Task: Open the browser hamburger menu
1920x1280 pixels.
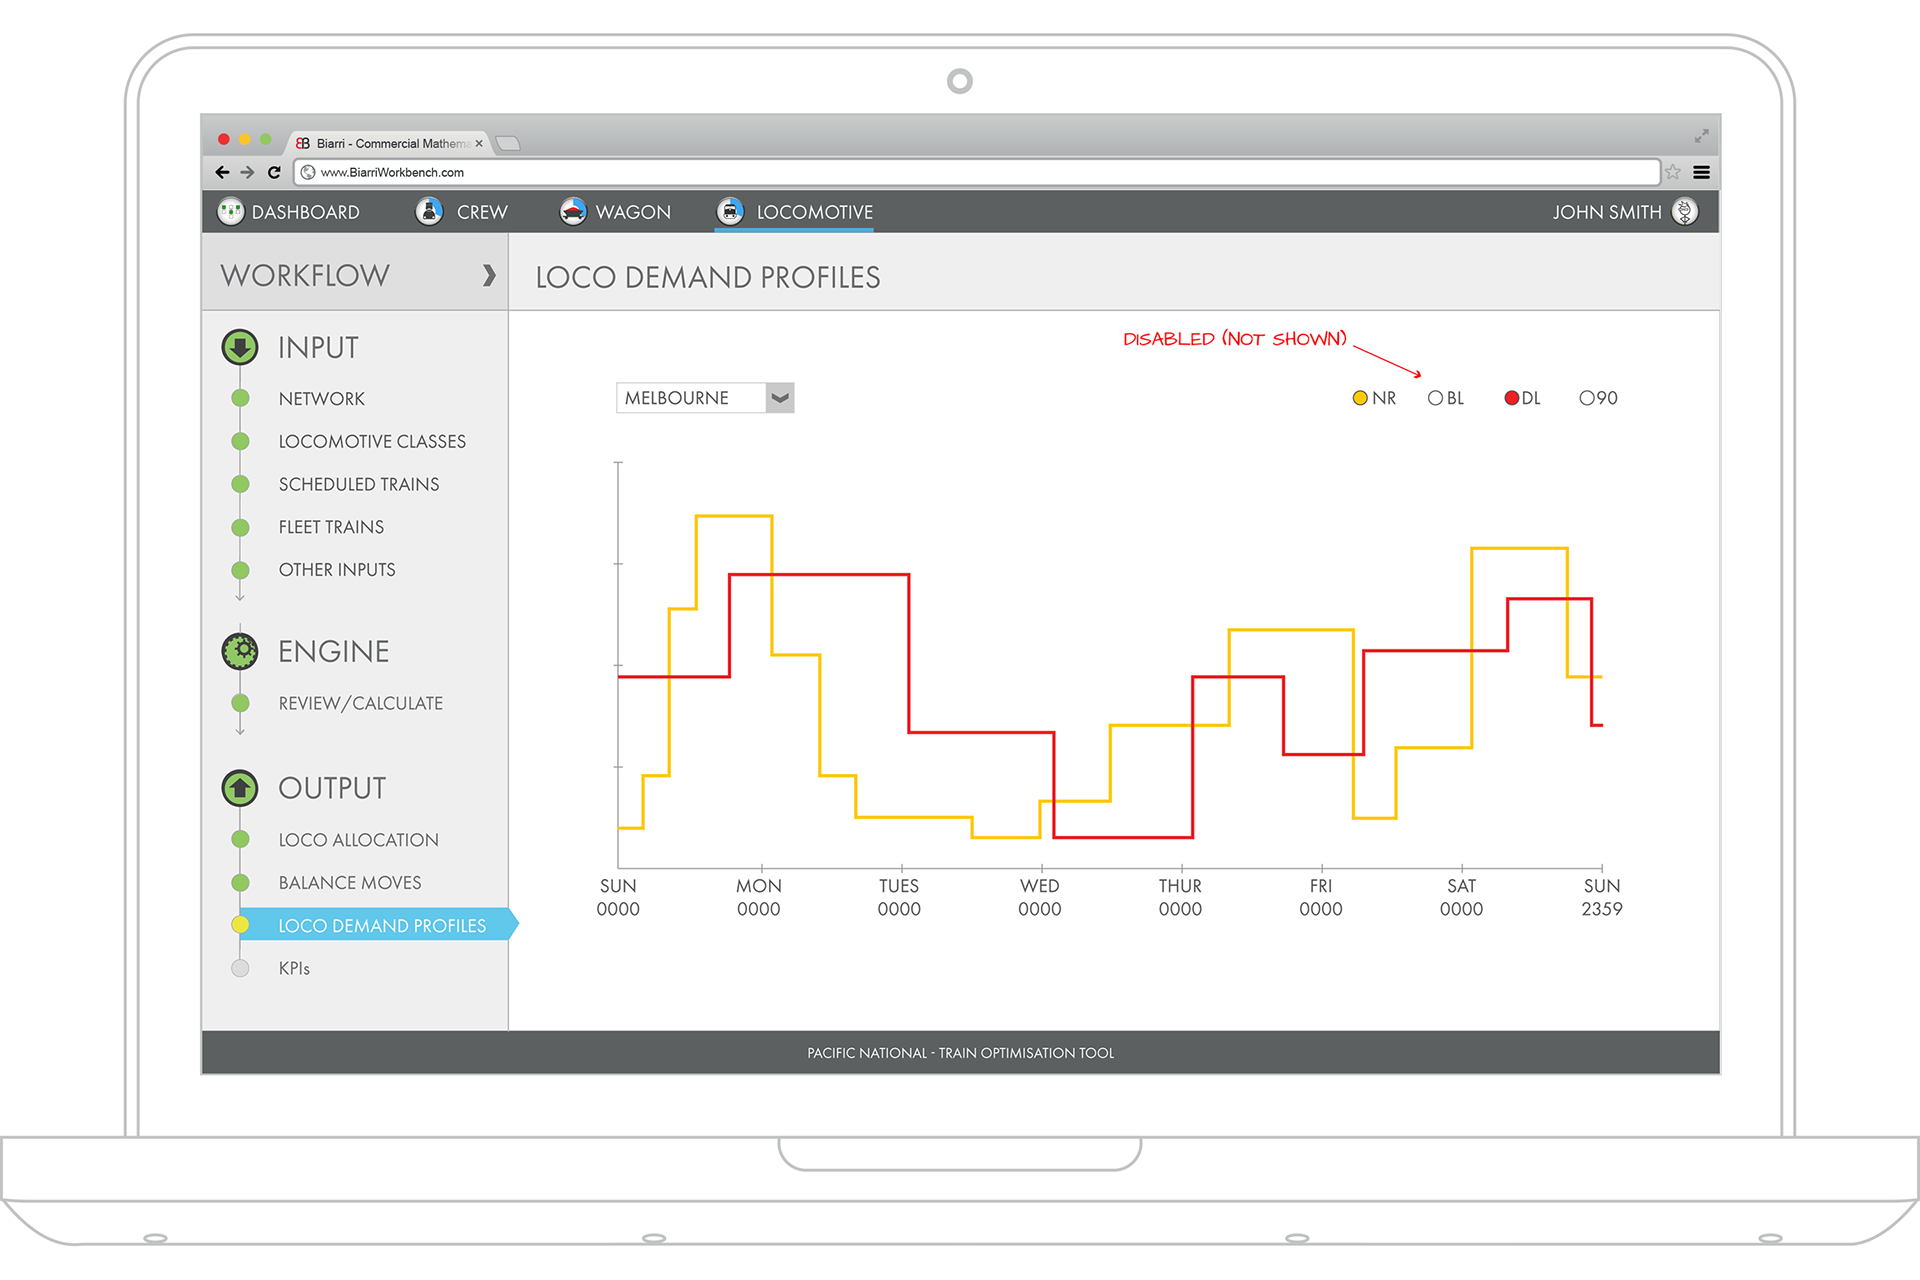Action: coord(1701,172)
